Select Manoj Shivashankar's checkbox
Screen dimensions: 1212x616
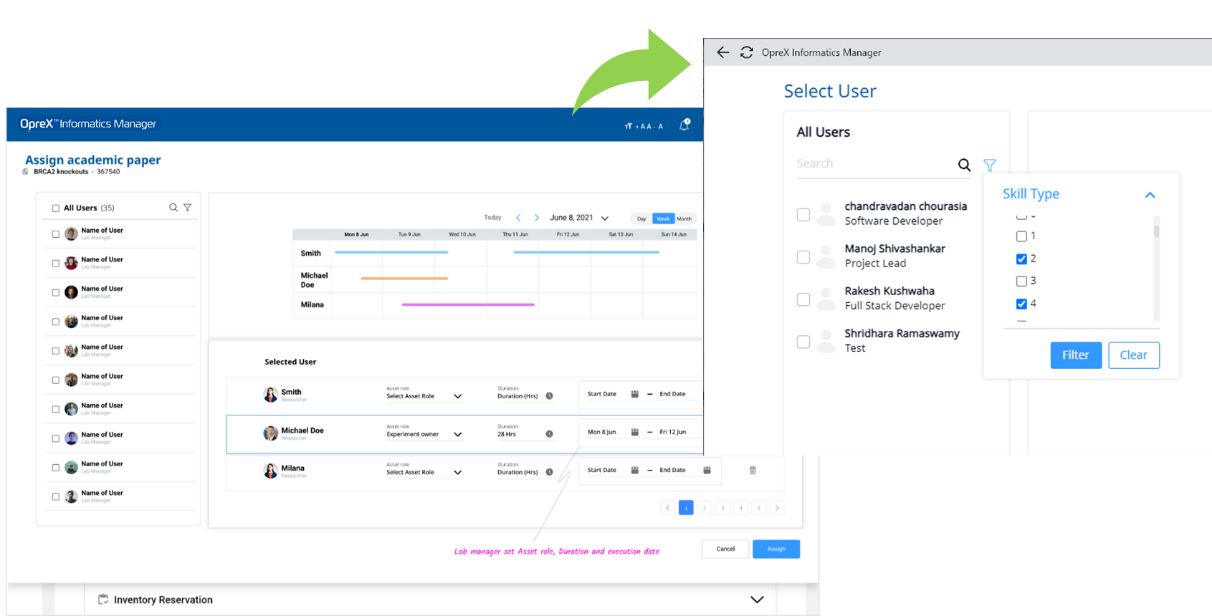coord(803,257)
